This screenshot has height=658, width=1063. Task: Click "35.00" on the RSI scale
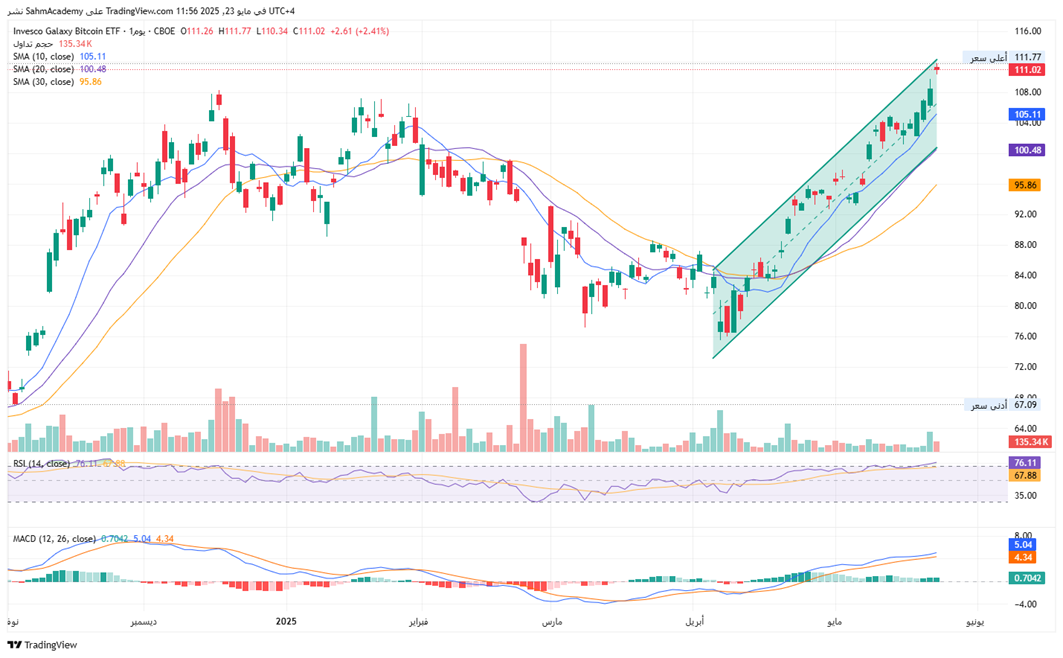click(x=1025, y=495)
